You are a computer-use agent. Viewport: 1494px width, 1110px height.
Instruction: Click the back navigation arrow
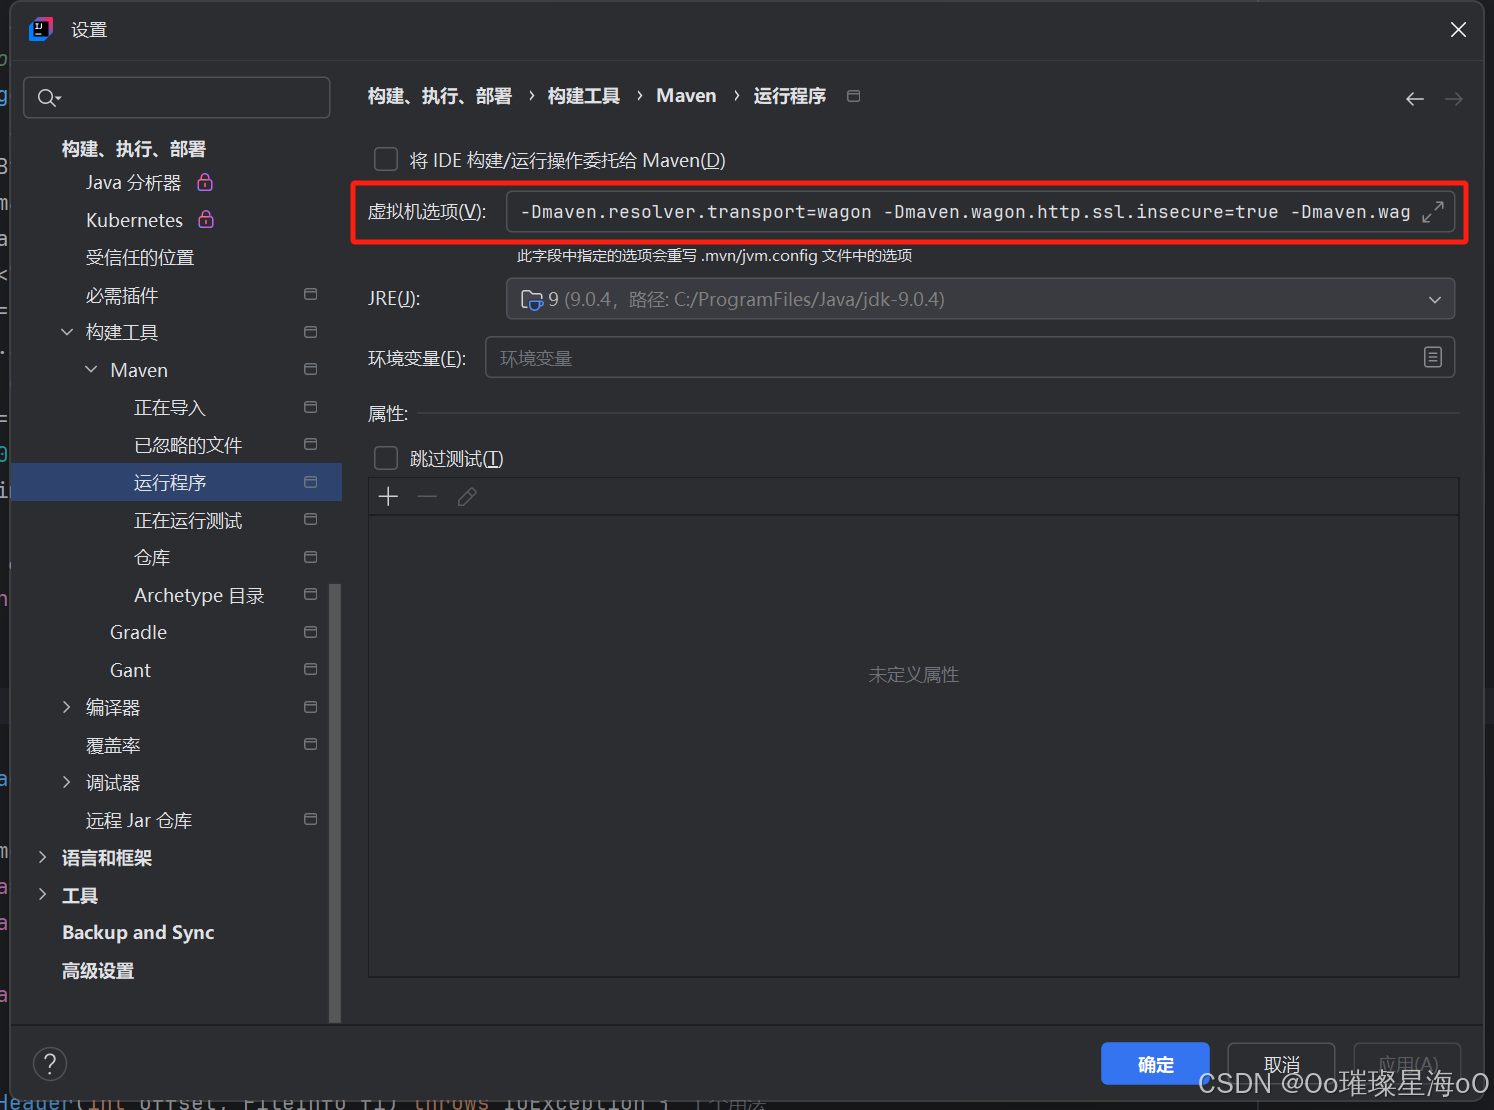point(1414,98)
